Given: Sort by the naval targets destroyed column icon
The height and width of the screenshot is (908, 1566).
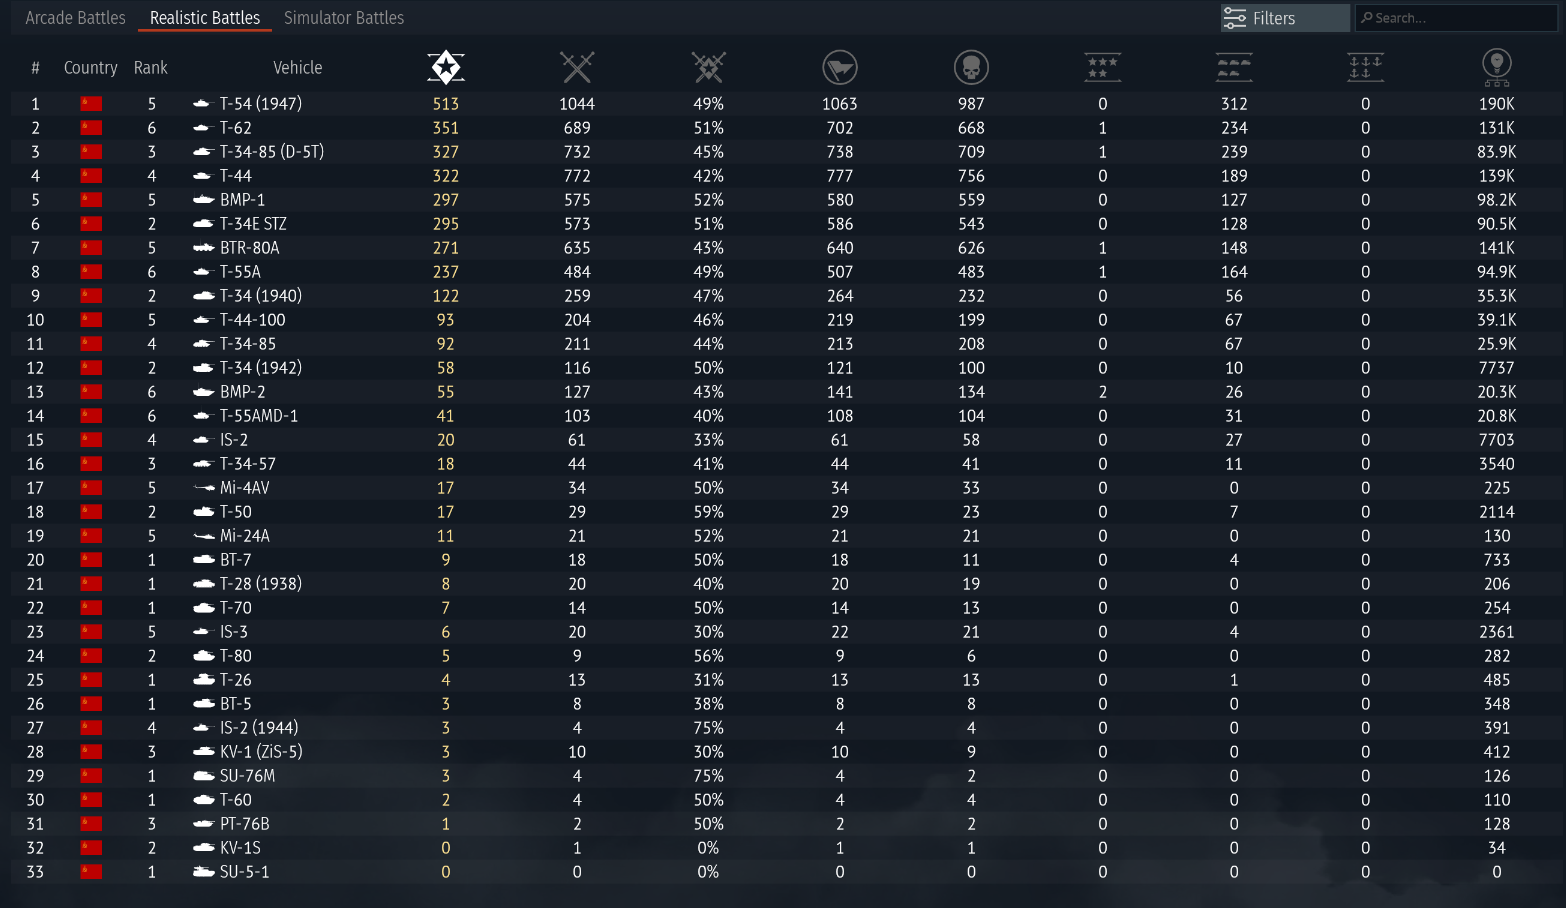Looking at the screenshot, I should [x=1366, y=68].
